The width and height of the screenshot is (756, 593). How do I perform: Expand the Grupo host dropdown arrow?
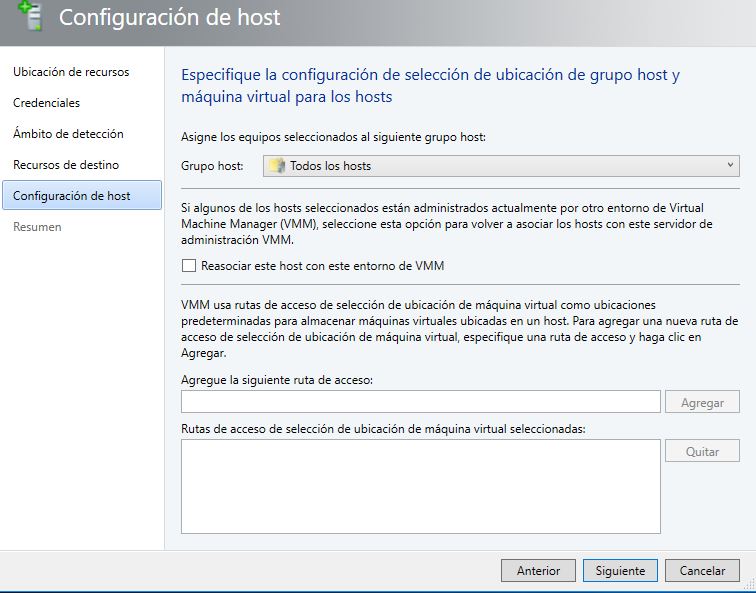pos(730,166)
